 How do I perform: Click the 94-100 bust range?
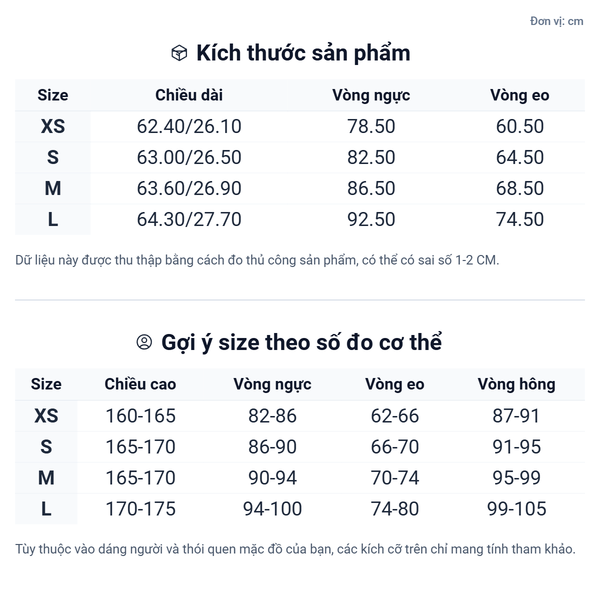click(x=272, y=509)
